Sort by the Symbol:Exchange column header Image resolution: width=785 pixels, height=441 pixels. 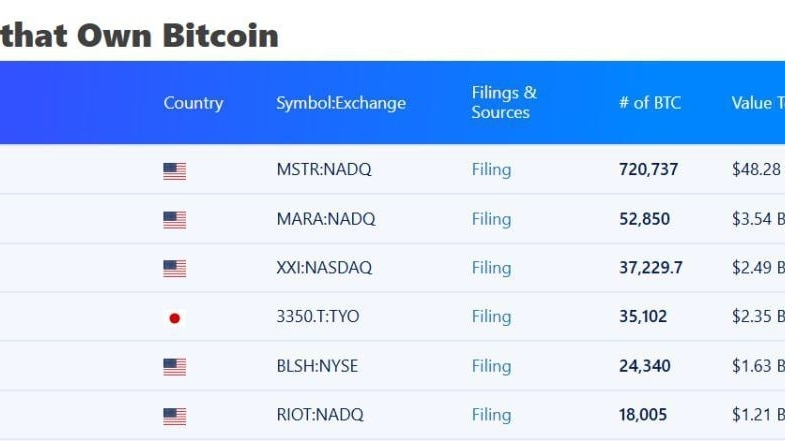coord(341,103)
